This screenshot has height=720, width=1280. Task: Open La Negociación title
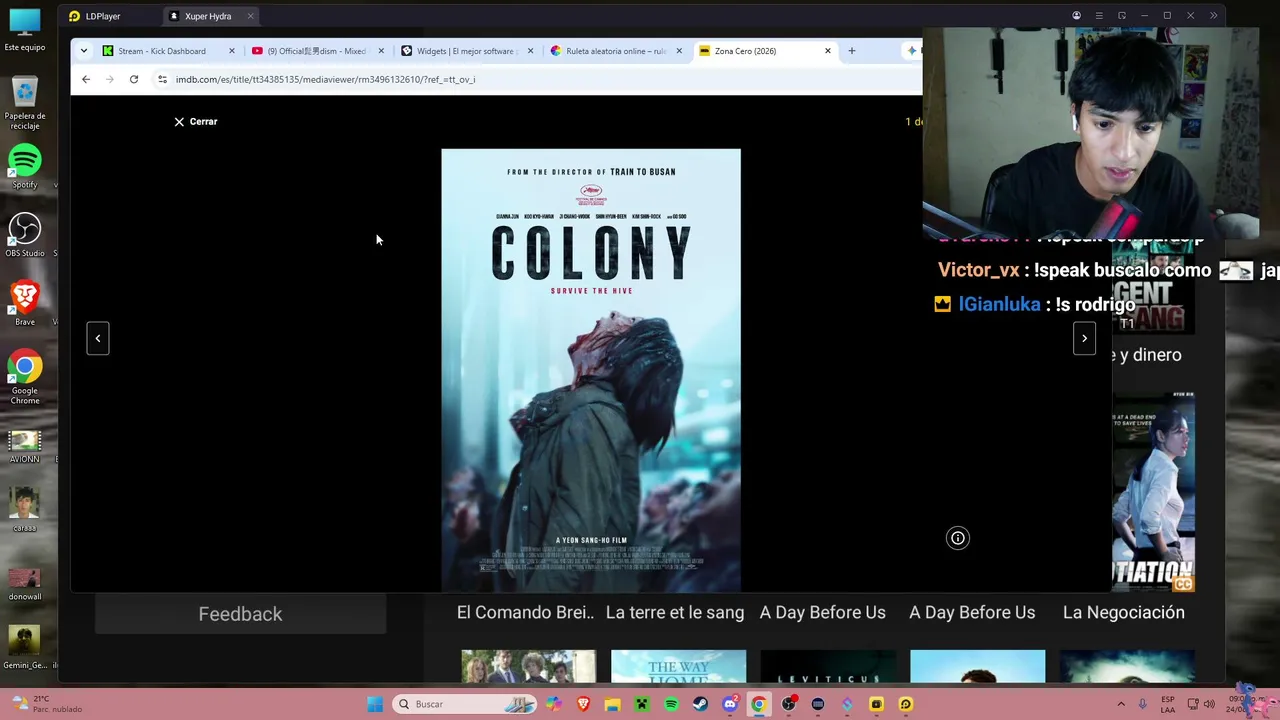1124,612
